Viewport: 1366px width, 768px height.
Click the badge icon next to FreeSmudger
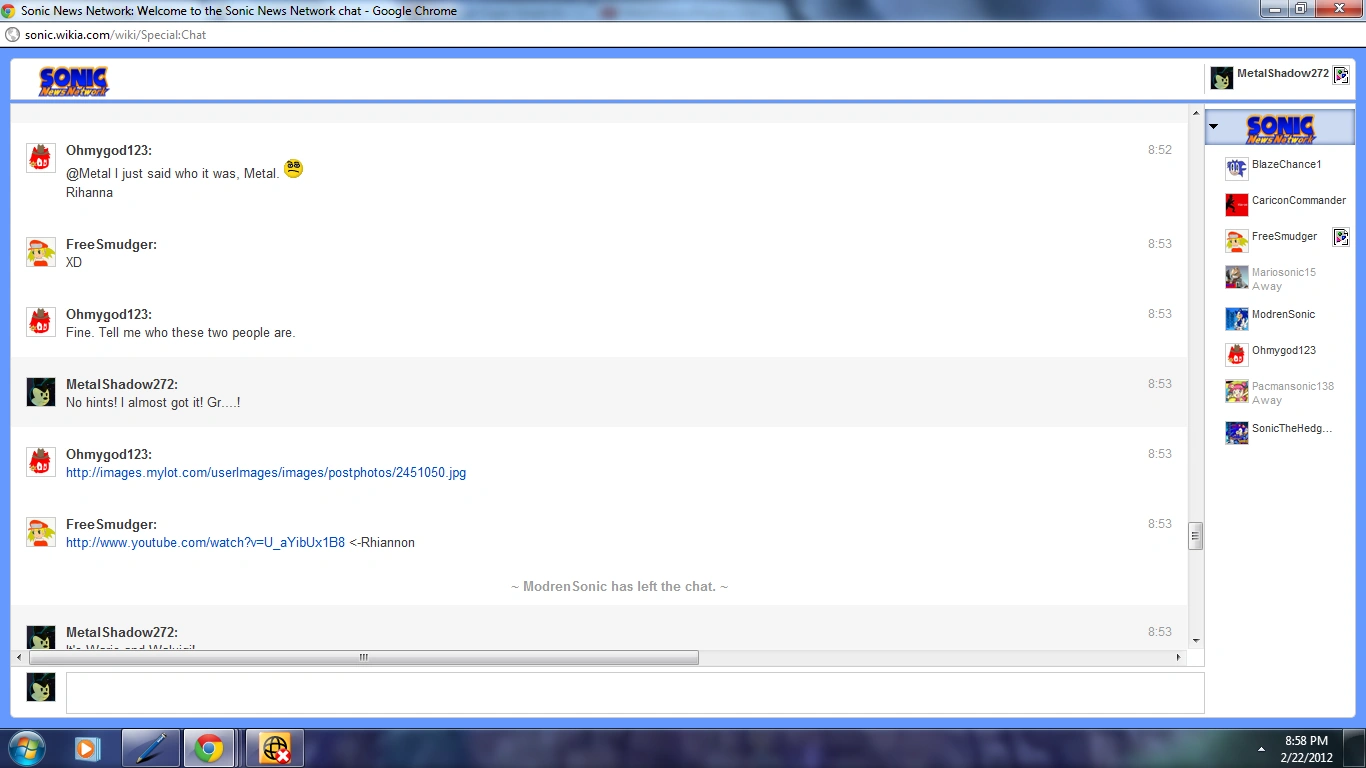(x=1341, y=237)
